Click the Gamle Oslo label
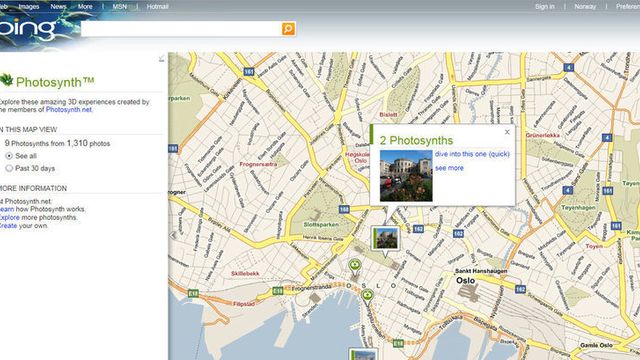The image size is (640, 360). pyautogui.click(x=596, y=345)
